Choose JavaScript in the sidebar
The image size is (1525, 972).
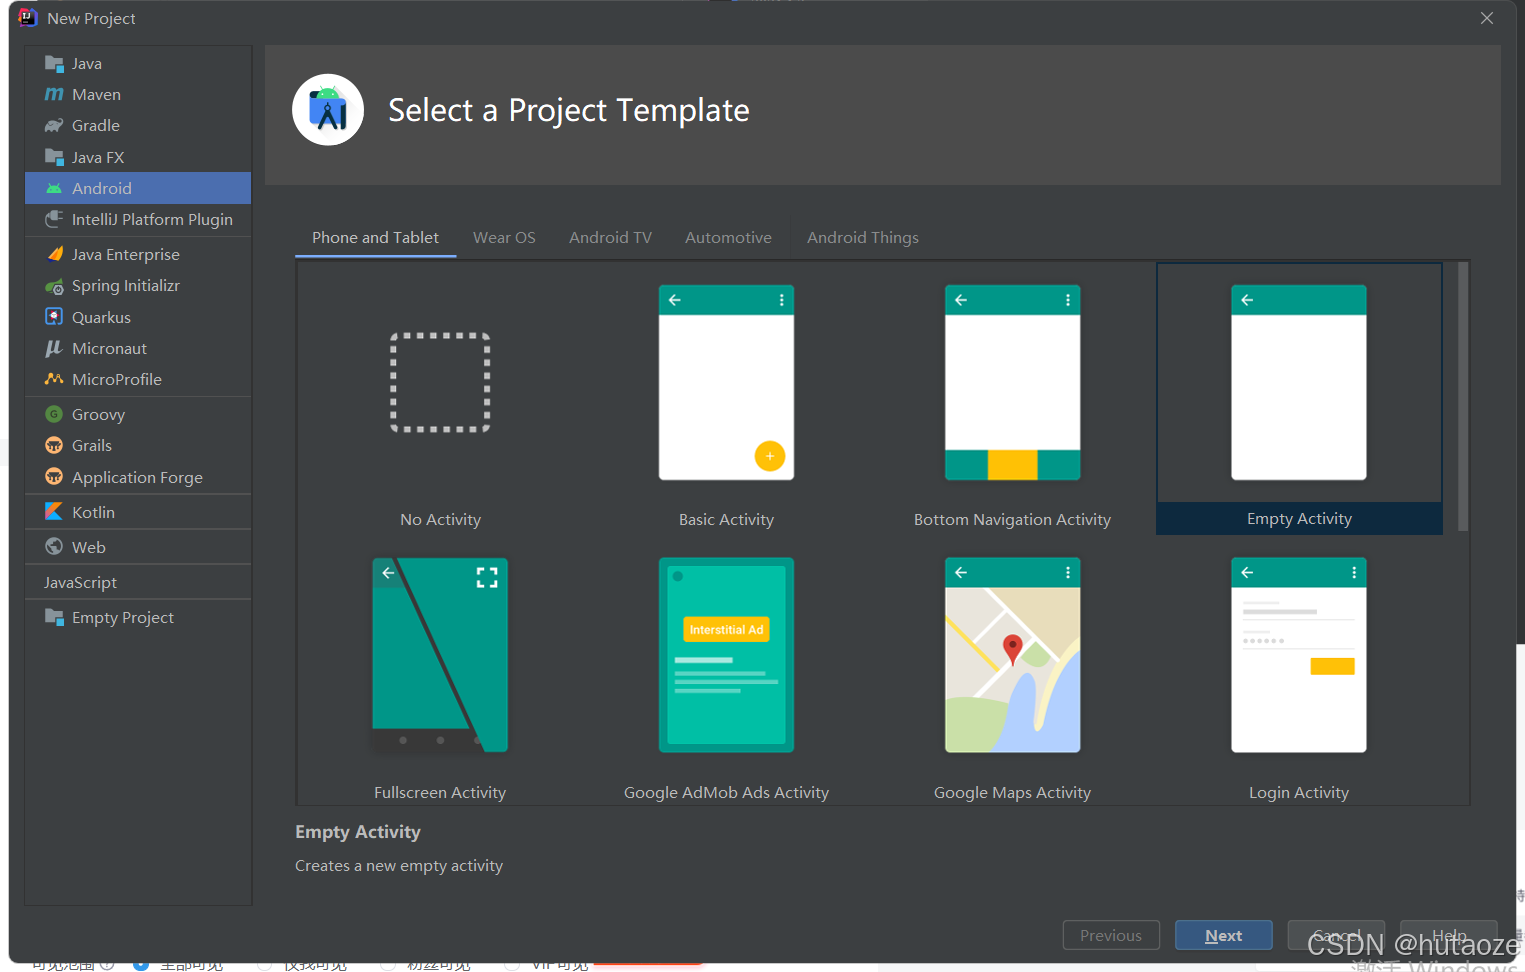point(138,582)
